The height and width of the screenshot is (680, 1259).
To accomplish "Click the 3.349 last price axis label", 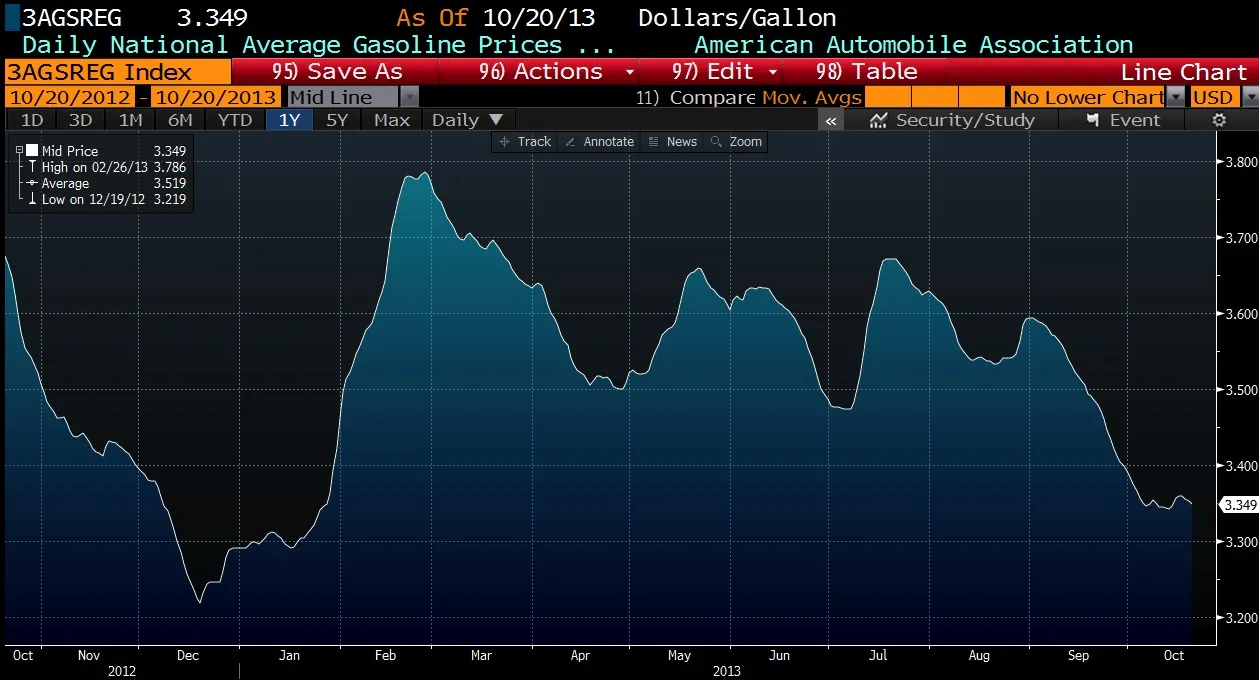I will coord(1239,505).
